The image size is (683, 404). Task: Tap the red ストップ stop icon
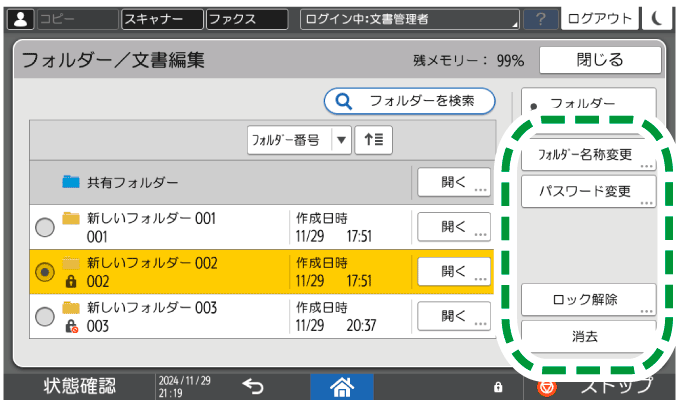(547, 387)
